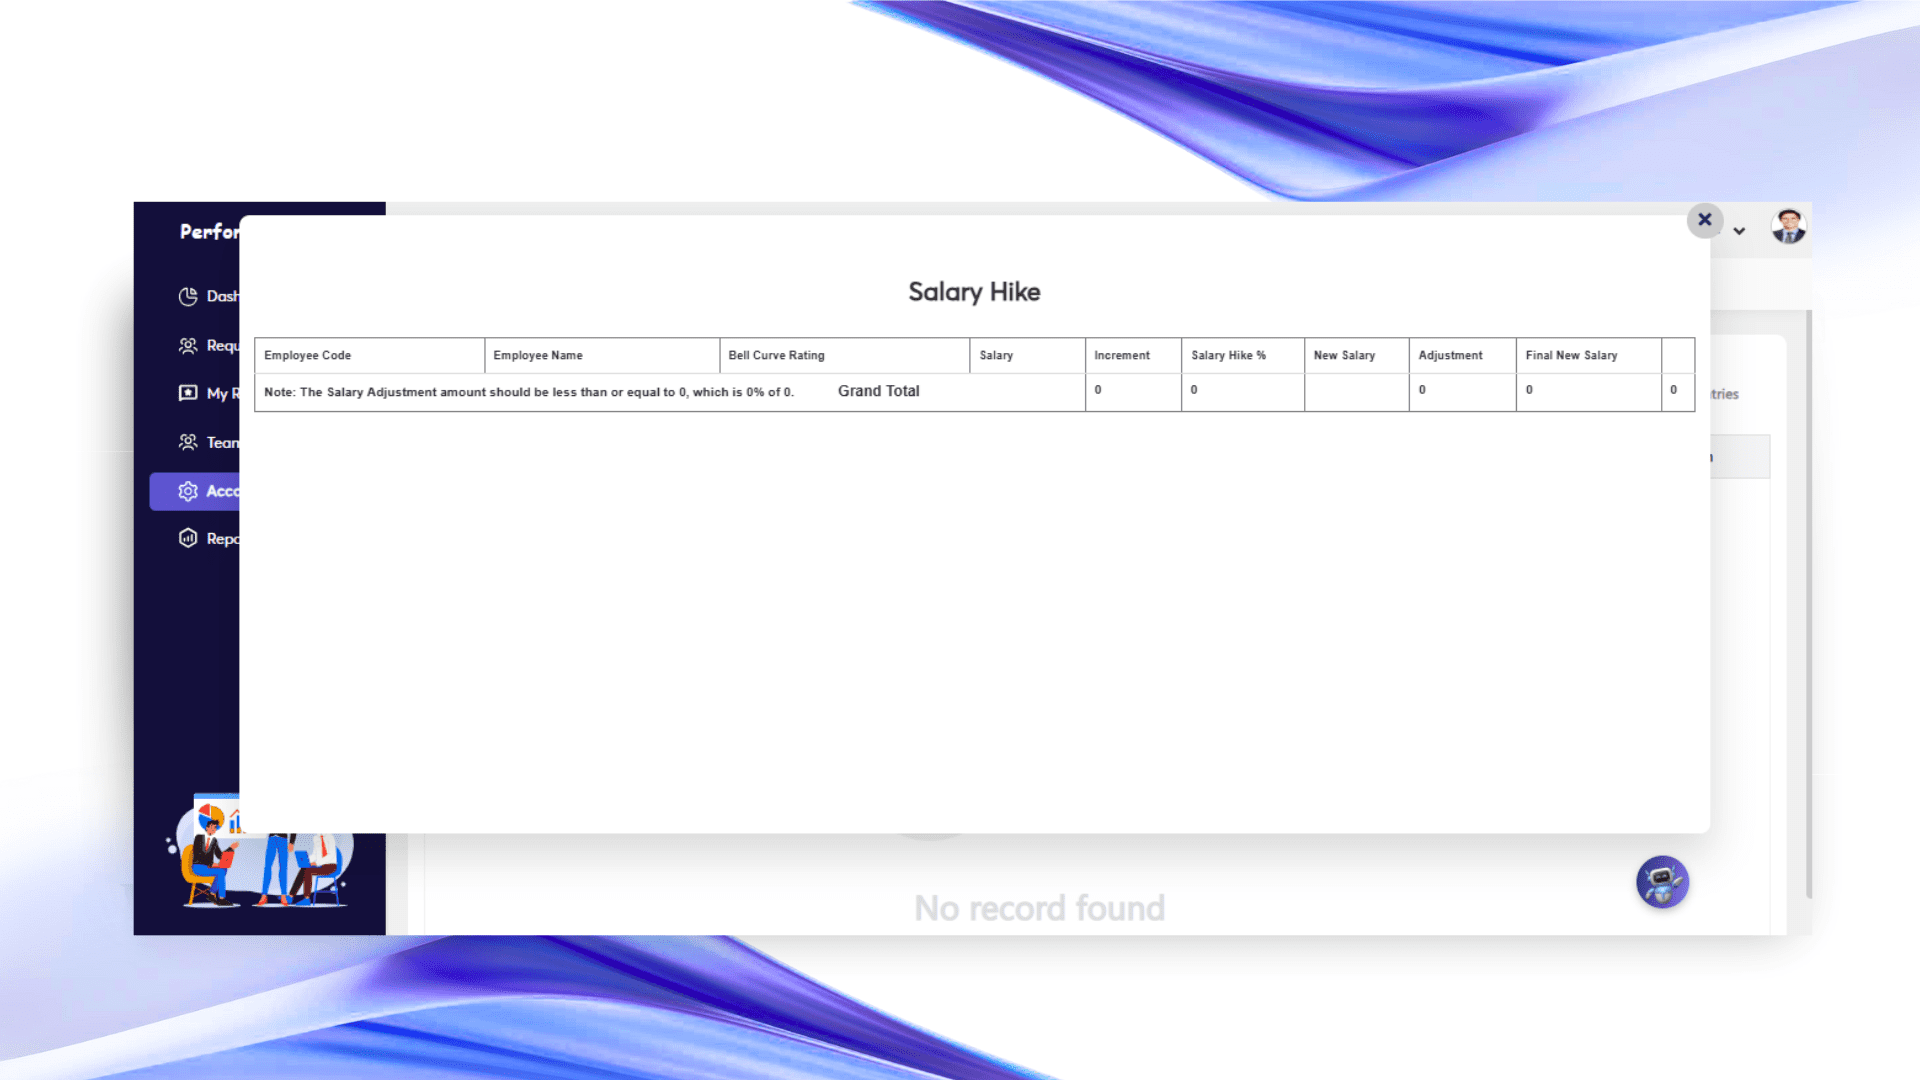Viewport: 1920px width, 1080px height.
Task: Click the Employee Name column header
Action: pos(538,355)
